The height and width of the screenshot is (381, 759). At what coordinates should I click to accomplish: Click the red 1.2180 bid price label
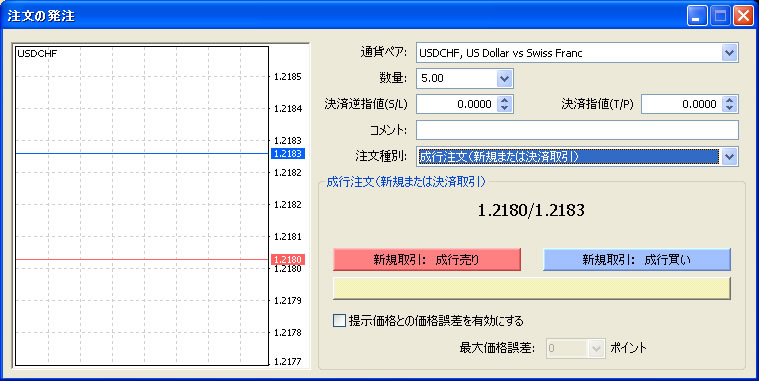pos(288,259)
